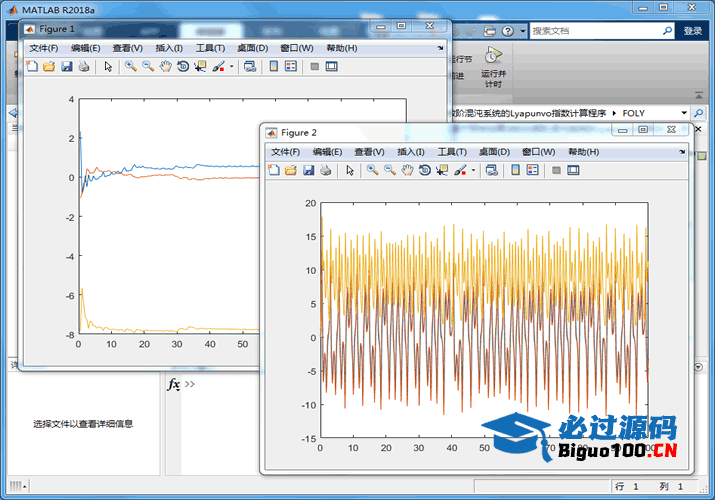Open 查看(V) menu in Figure 1
This screenshot has height=500, width=715.
tap(128, 48)
